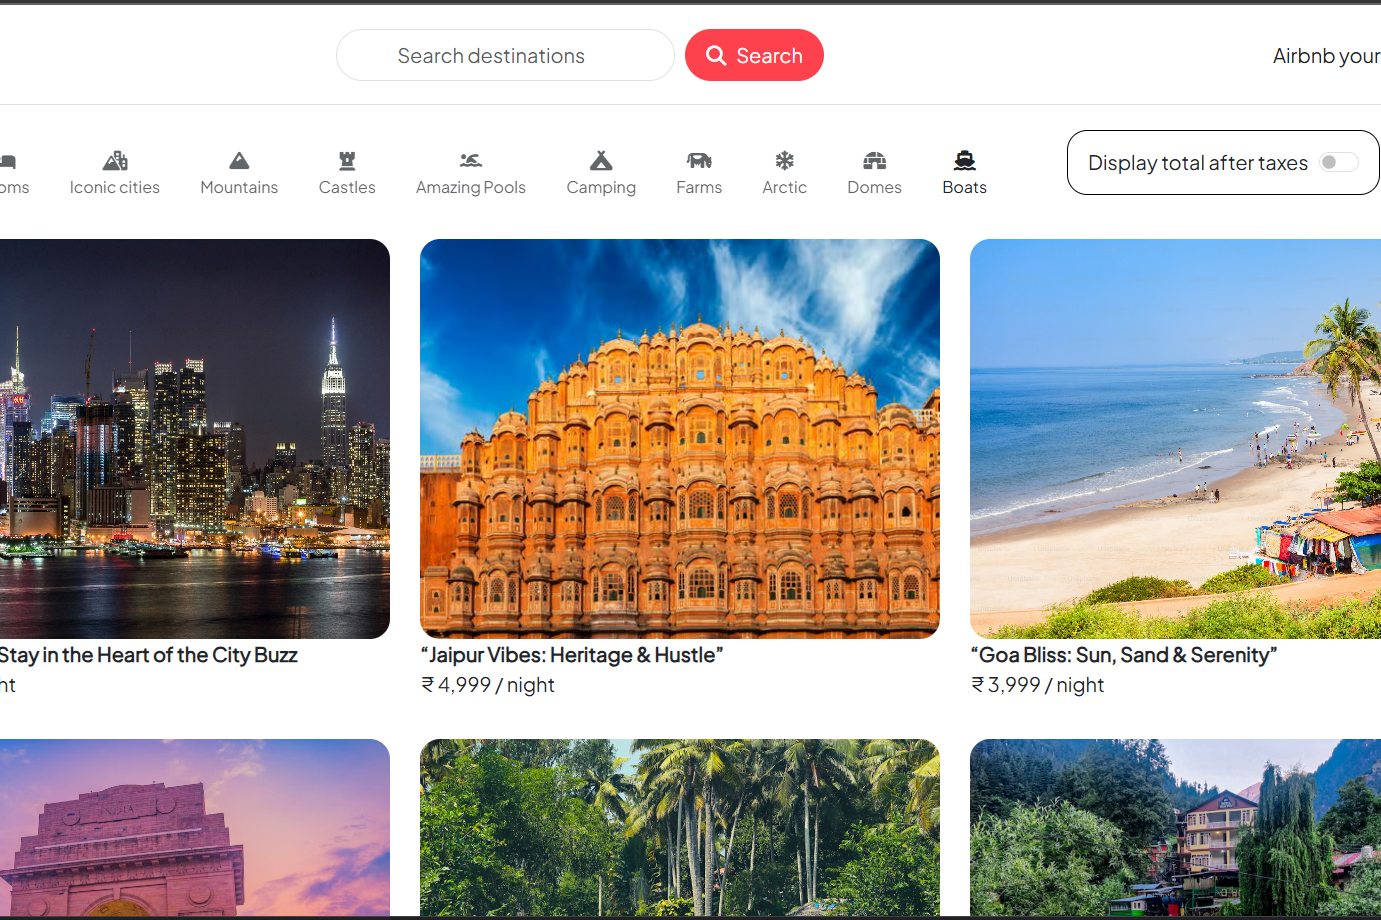1381x920 pixels.
Task: Open the mountain village hotel listing photo
Action: [1175, 827]
